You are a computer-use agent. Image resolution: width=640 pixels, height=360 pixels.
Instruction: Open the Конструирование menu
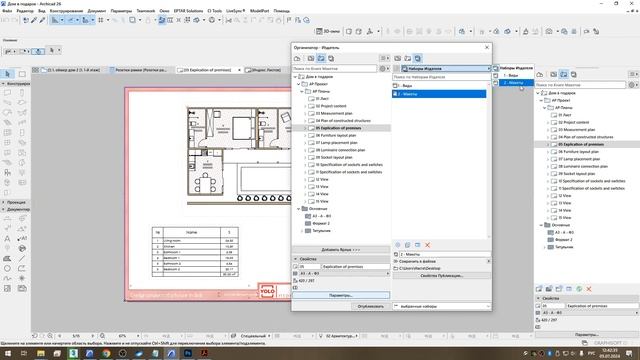pos(66,11)
